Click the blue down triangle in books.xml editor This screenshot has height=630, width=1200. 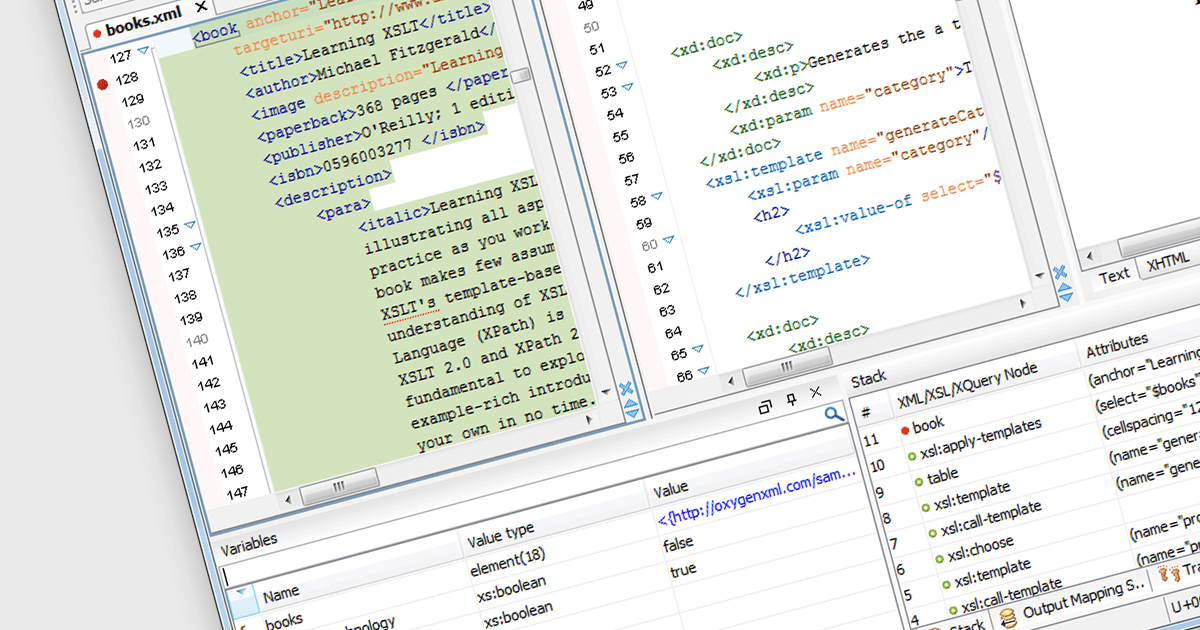tap(633, 413)
